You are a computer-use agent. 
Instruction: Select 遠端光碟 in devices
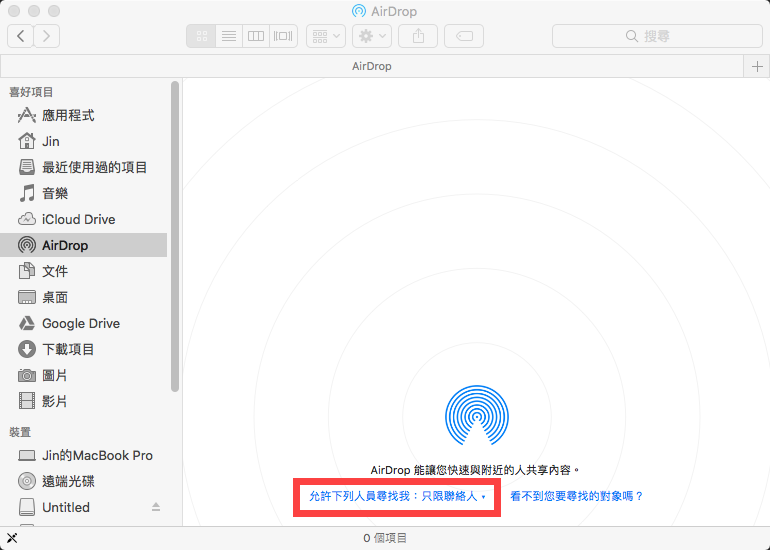(83, 481)
